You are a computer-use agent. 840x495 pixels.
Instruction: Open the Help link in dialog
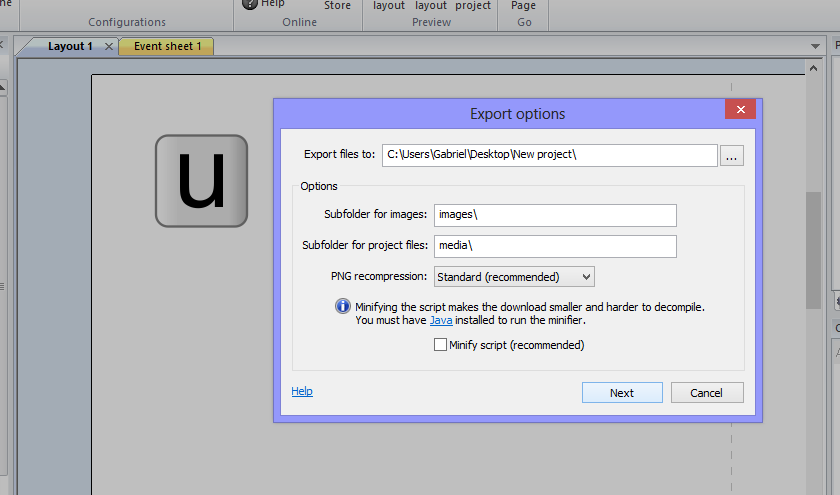[302, 391]
